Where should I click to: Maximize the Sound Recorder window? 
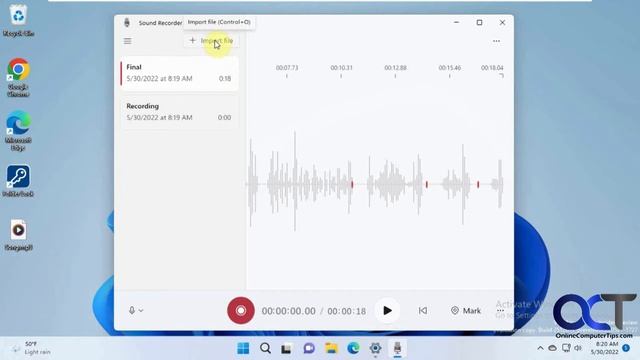click(479, 22)
